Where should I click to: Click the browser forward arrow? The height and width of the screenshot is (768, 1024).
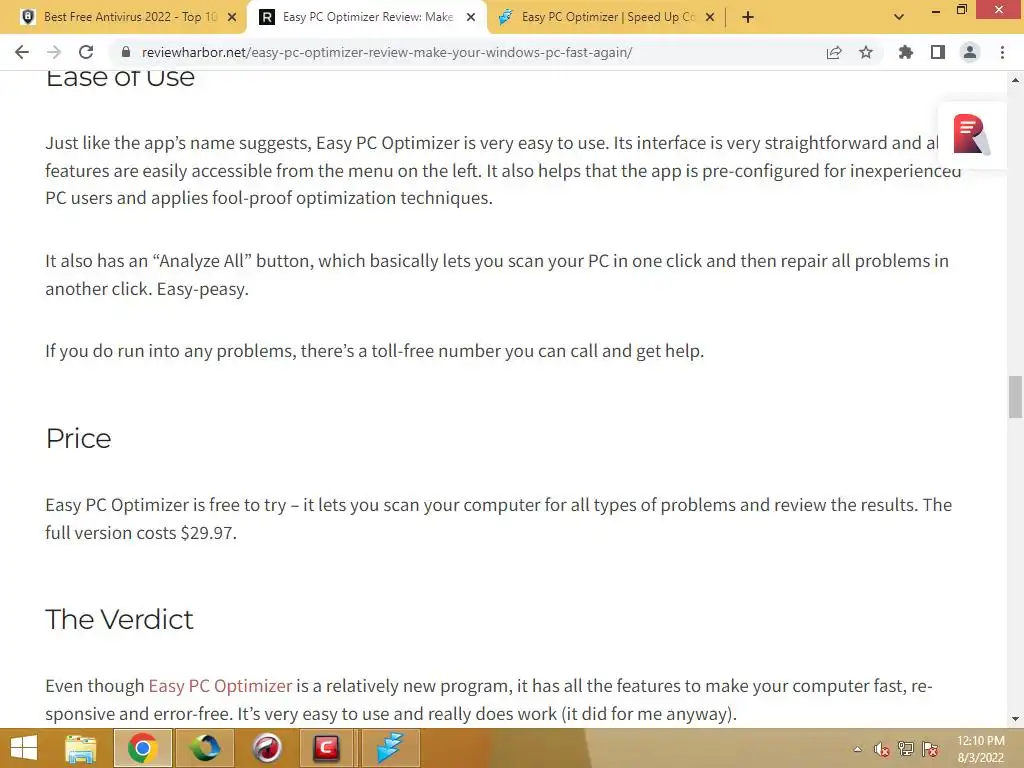(x=54, y=52)
